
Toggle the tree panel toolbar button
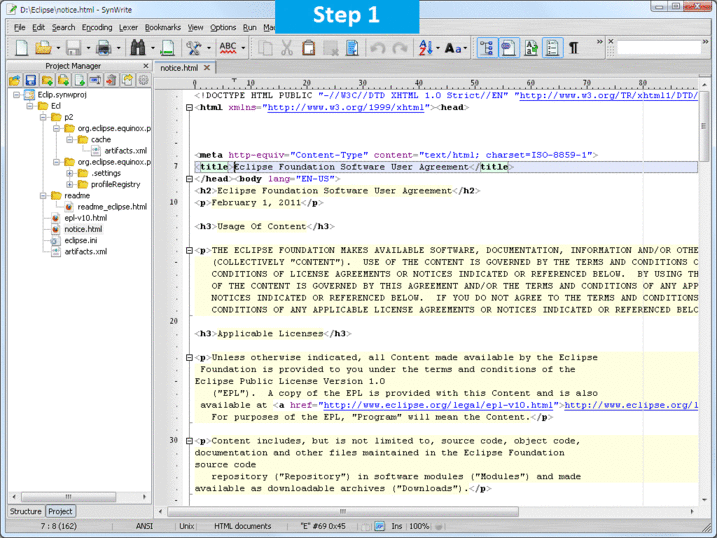[486, 47]
